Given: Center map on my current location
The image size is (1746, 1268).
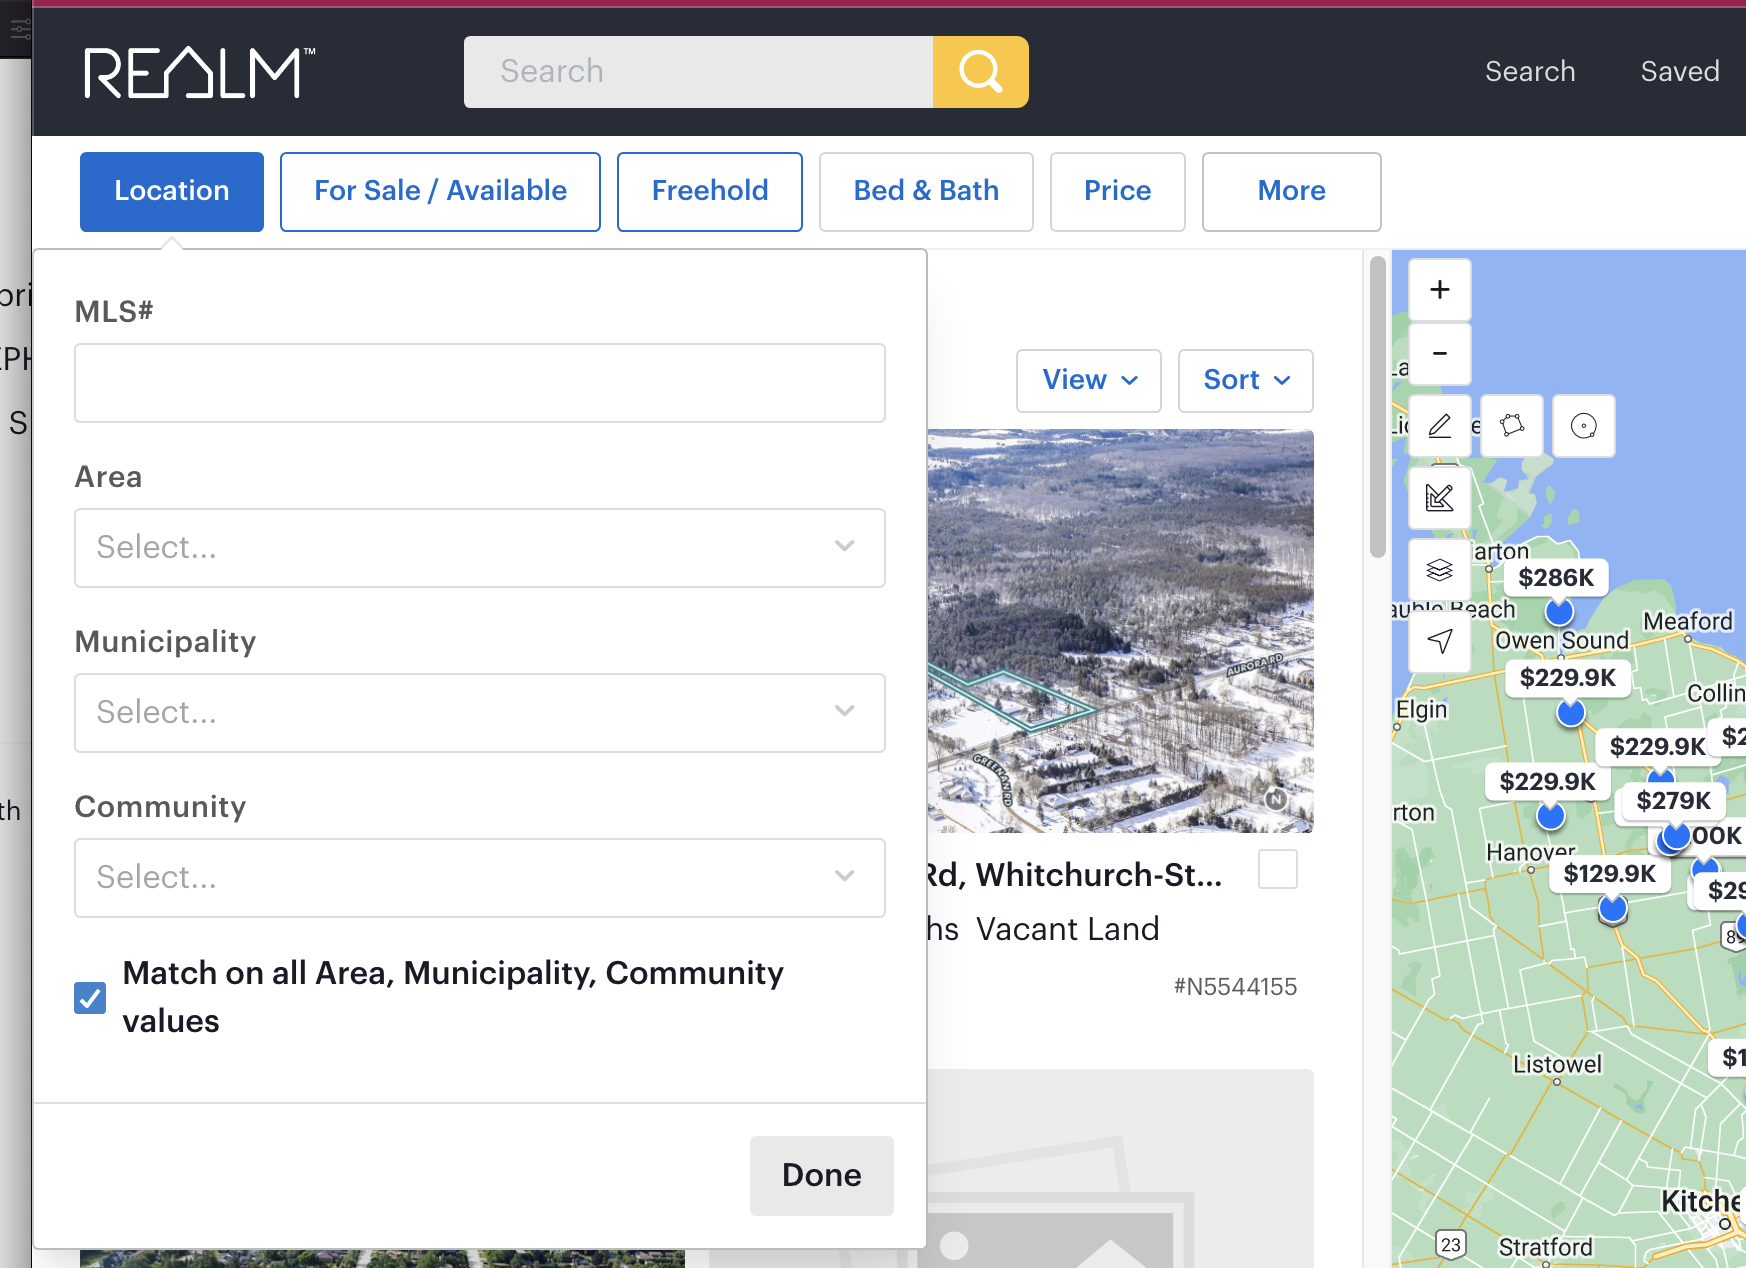Looking at the screenshot, I should (1439, 641).
